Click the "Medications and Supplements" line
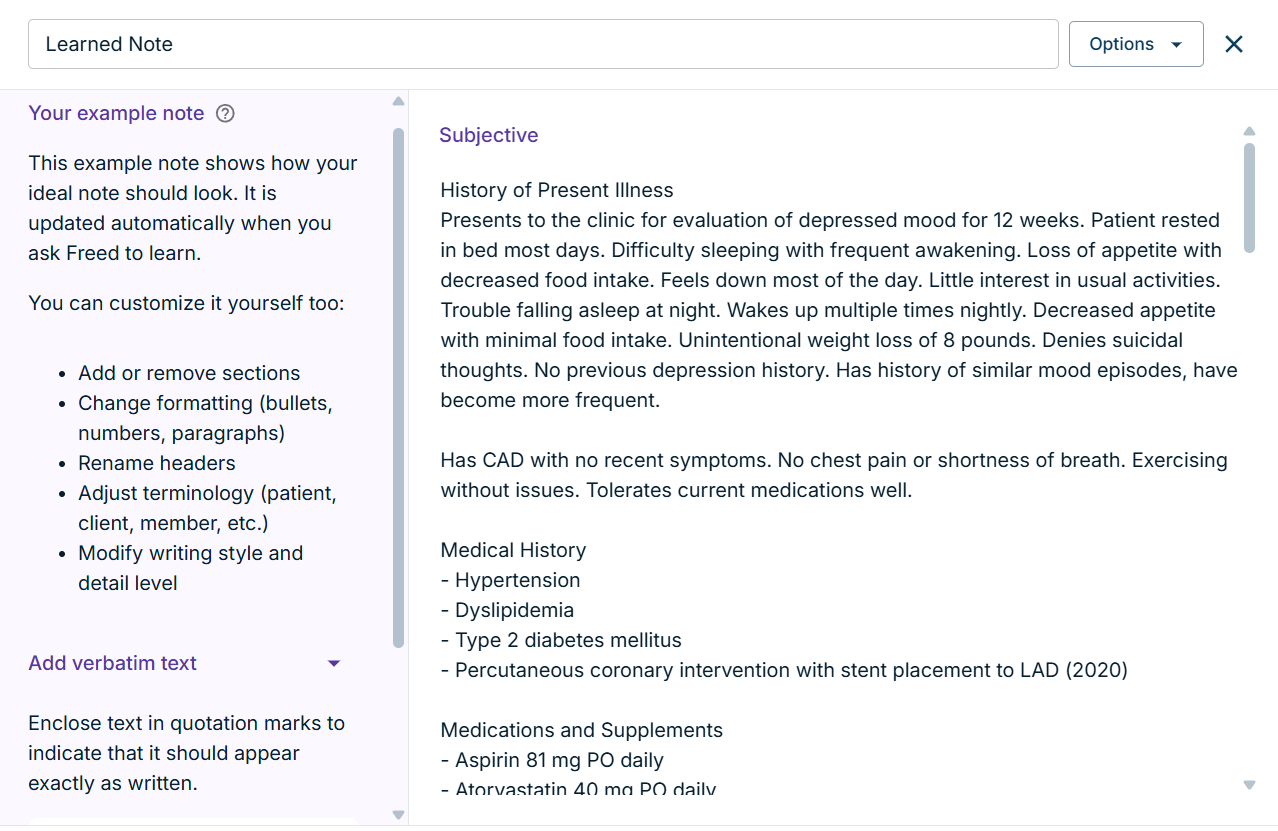The height and width of the screenshot is (831, 1278). pyautogui.click(x=581, y=730)
